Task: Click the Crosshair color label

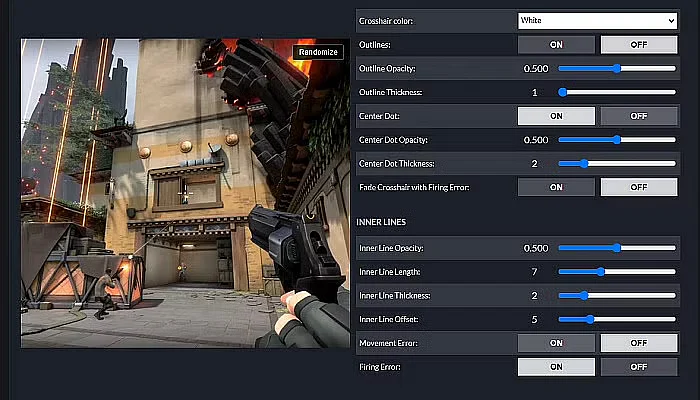Action: click(x=386, y=21)
